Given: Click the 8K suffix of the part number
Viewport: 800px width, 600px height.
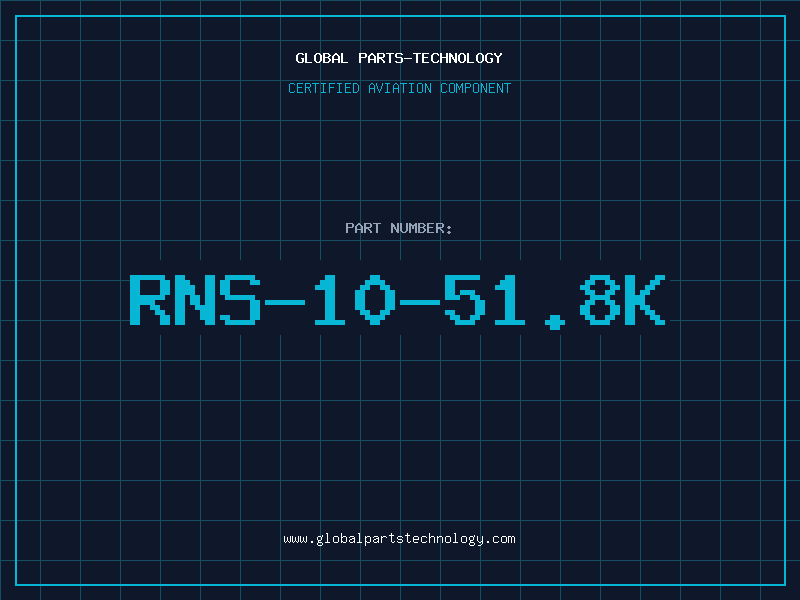Looking at the screenshot, I should coord(622,300).
